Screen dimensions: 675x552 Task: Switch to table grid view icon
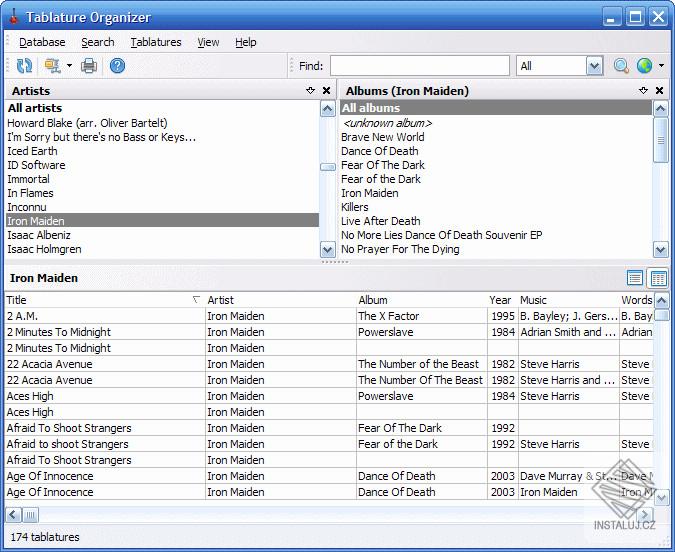(658, 278)
